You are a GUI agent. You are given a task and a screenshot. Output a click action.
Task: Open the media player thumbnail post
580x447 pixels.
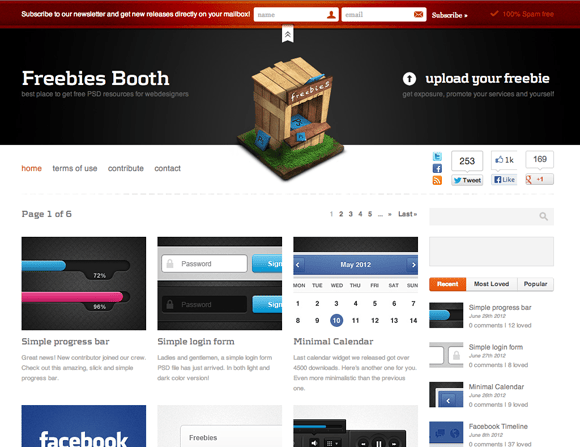[355, 426]
